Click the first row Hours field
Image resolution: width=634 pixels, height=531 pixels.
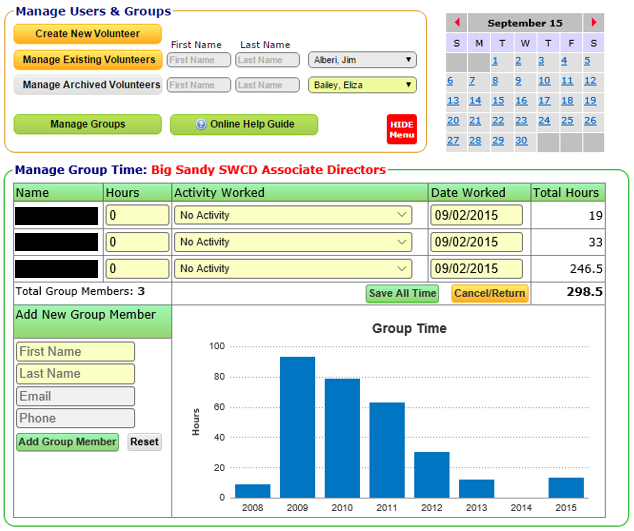pos(137,215)
